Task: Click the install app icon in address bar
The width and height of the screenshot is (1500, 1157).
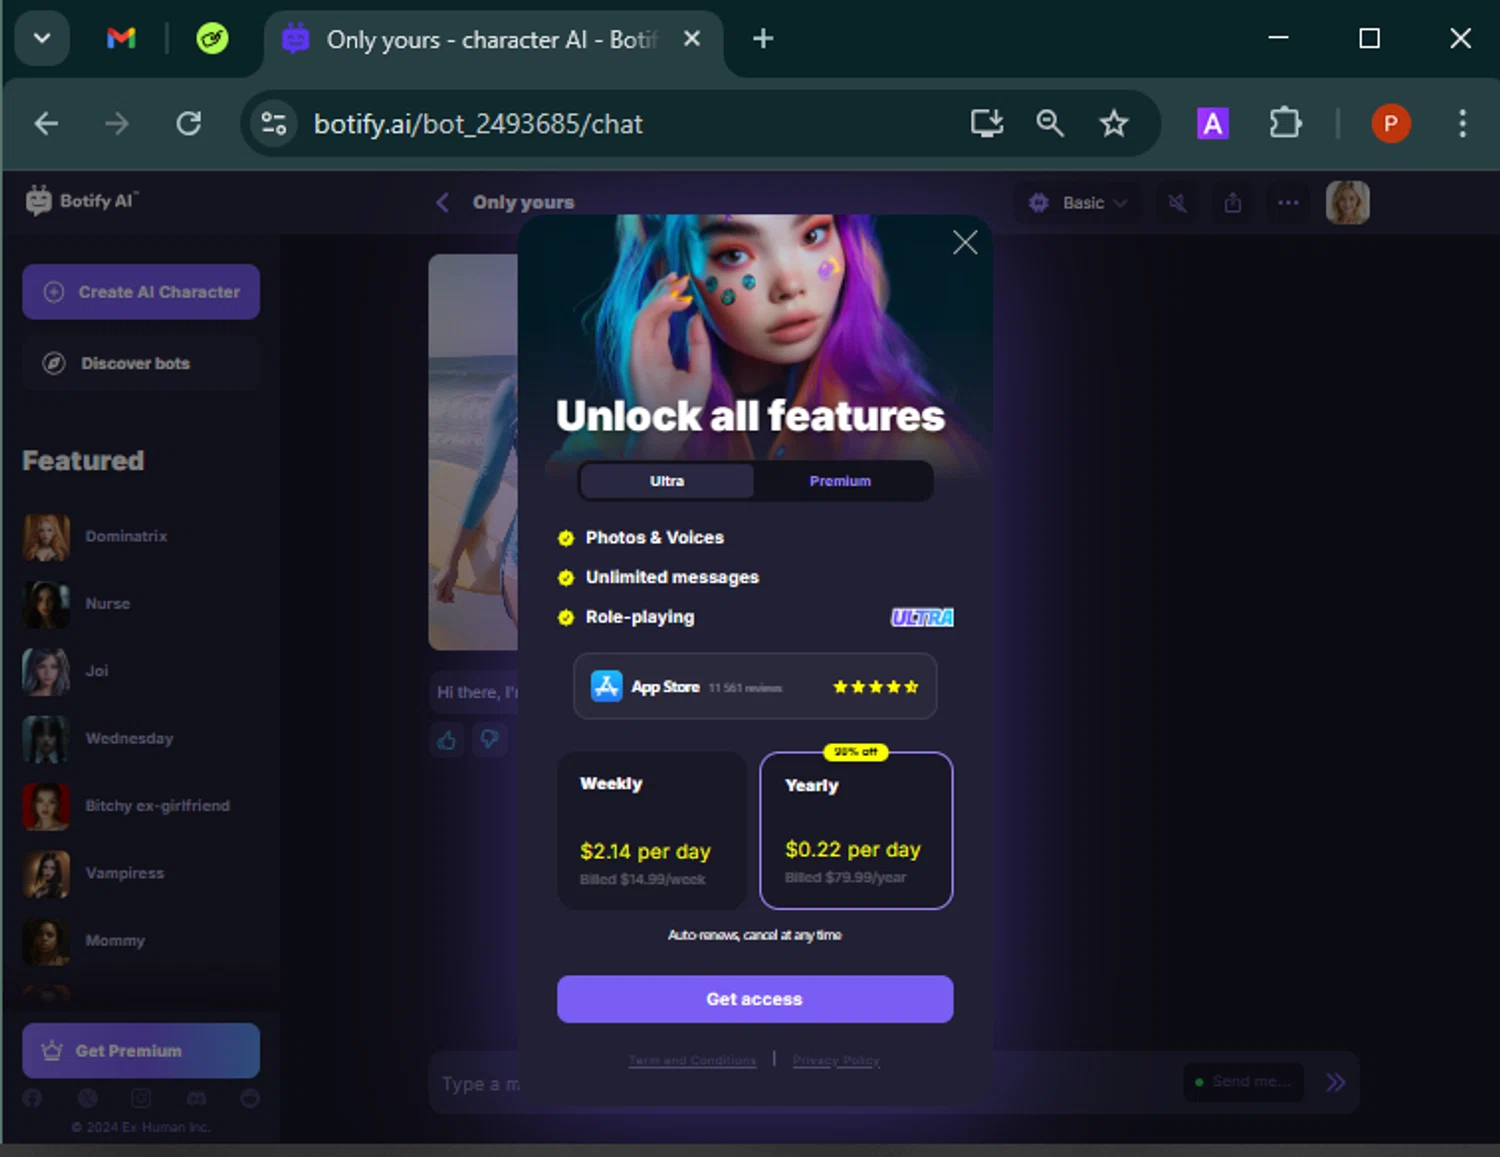Action: [x=987, y=123]
